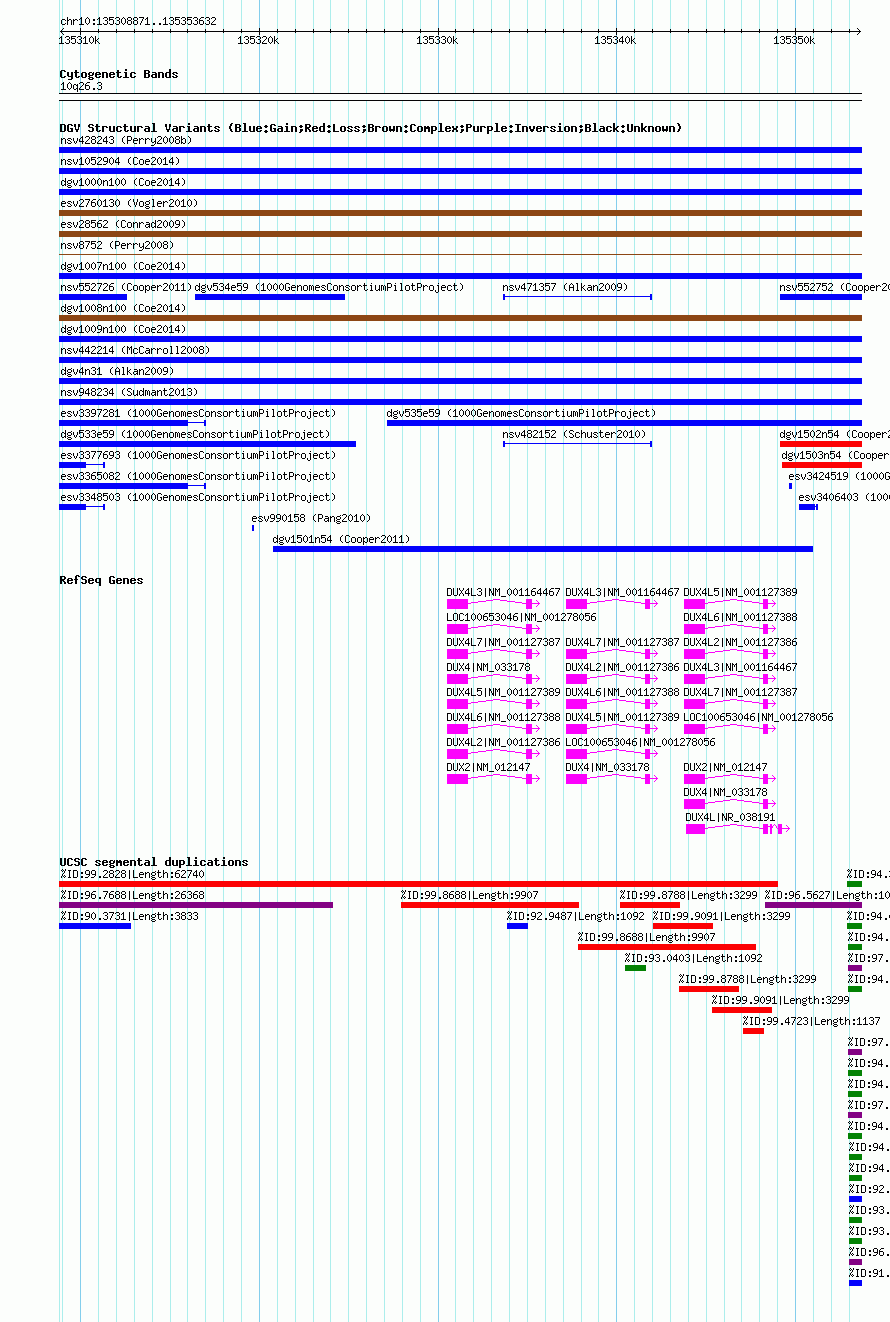Image resolution: width=890 pixels, height=1322 pixels.
Task: Select variant nsv442214 (McCarroll2008)
Action: (135, 350)
